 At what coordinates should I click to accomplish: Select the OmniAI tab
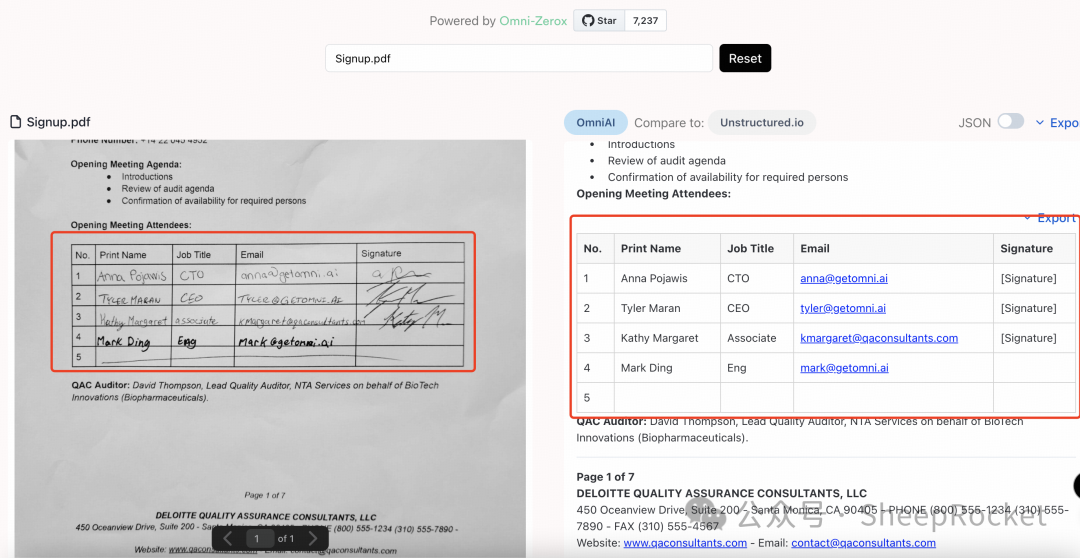596,123
